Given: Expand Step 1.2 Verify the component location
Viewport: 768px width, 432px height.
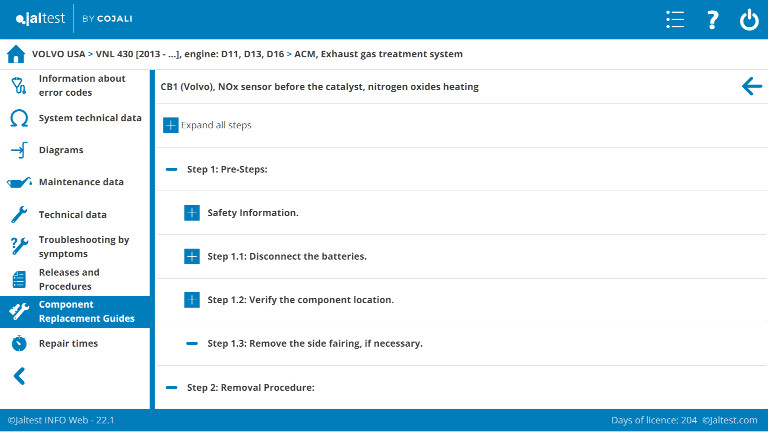Looking at the screenshot, I should coord(193,300).
